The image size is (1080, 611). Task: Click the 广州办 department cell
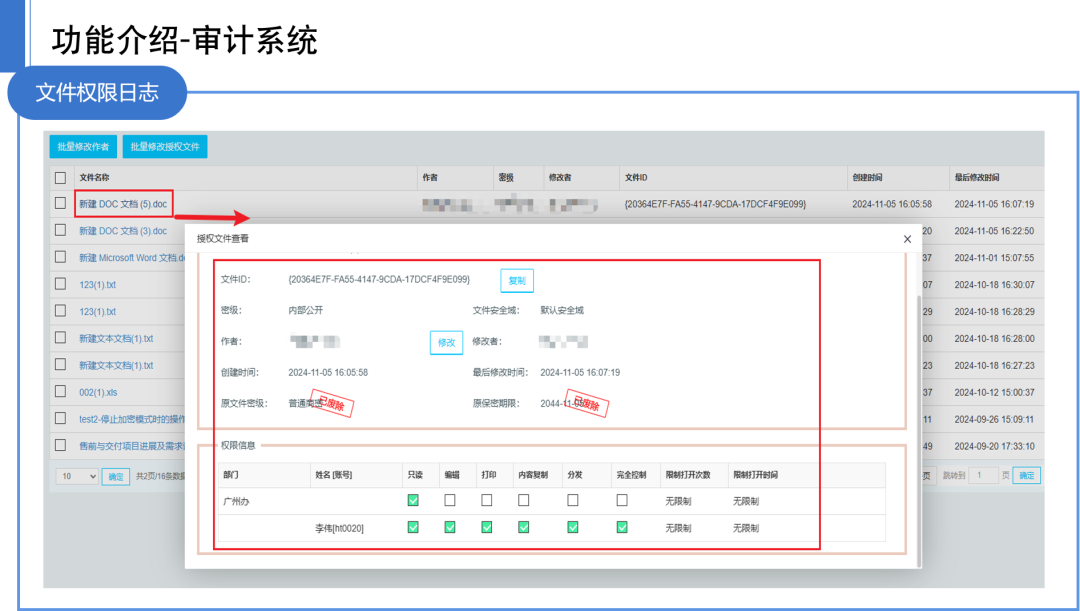(236, 501)
